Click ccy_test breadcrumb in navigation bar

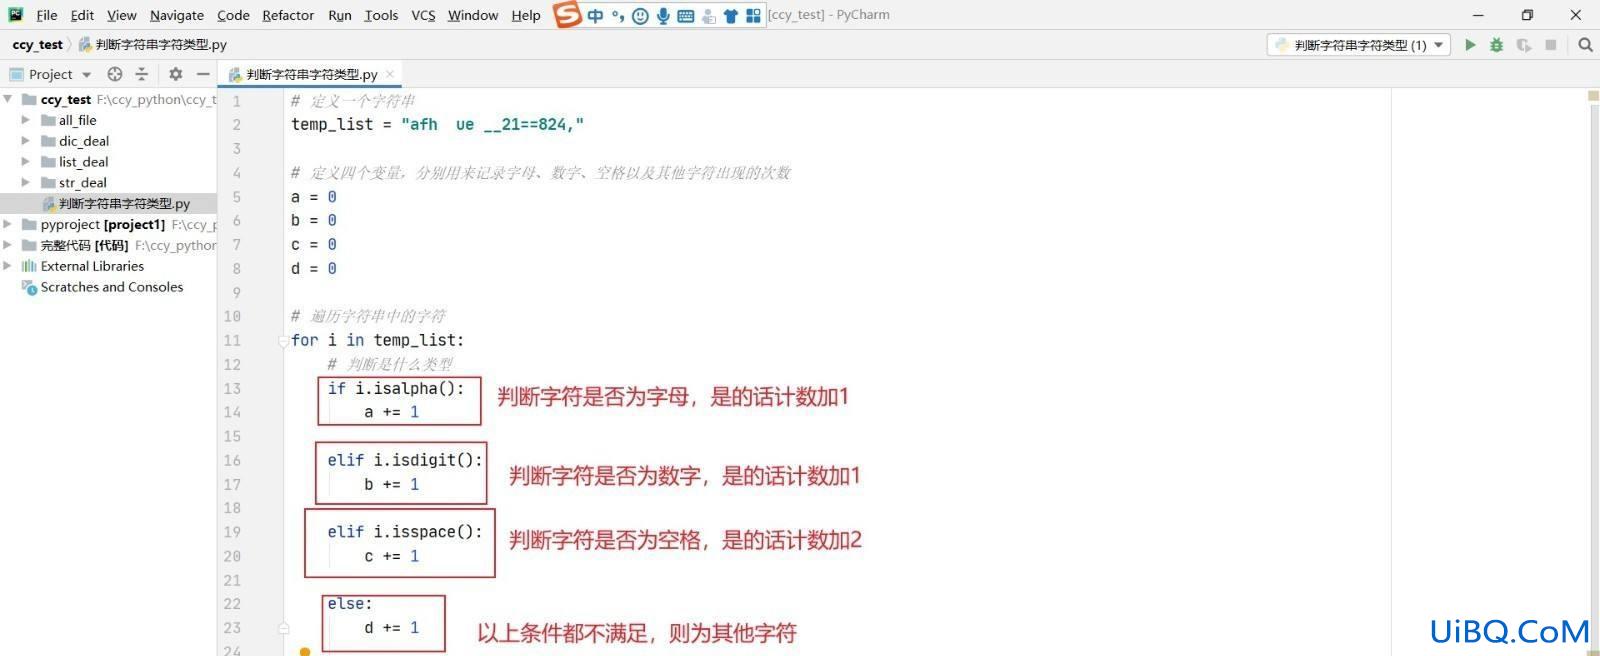pos(37,45)
